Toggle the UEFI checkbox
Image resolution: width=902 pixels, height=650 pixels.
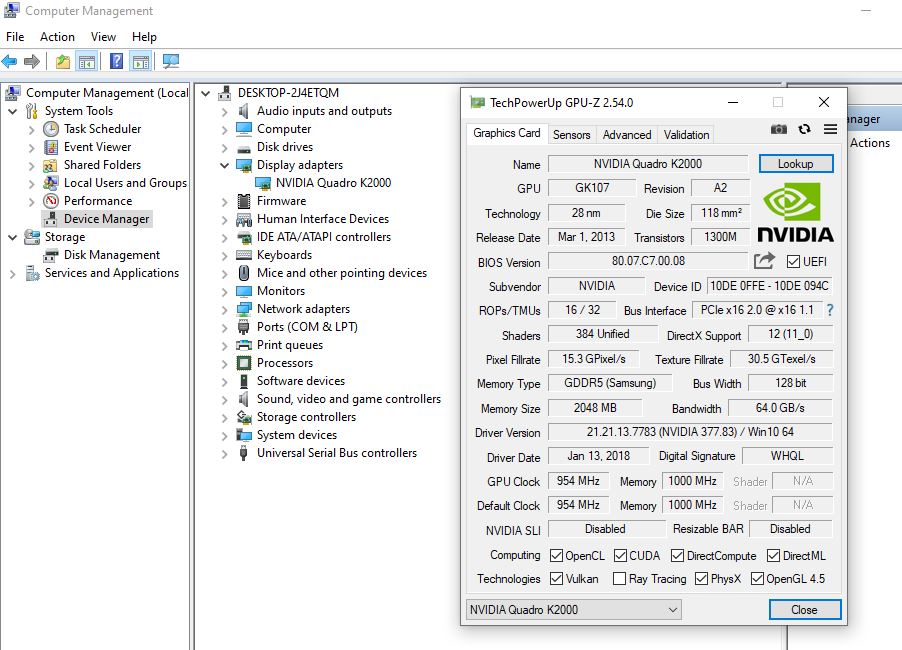[794, 262]
